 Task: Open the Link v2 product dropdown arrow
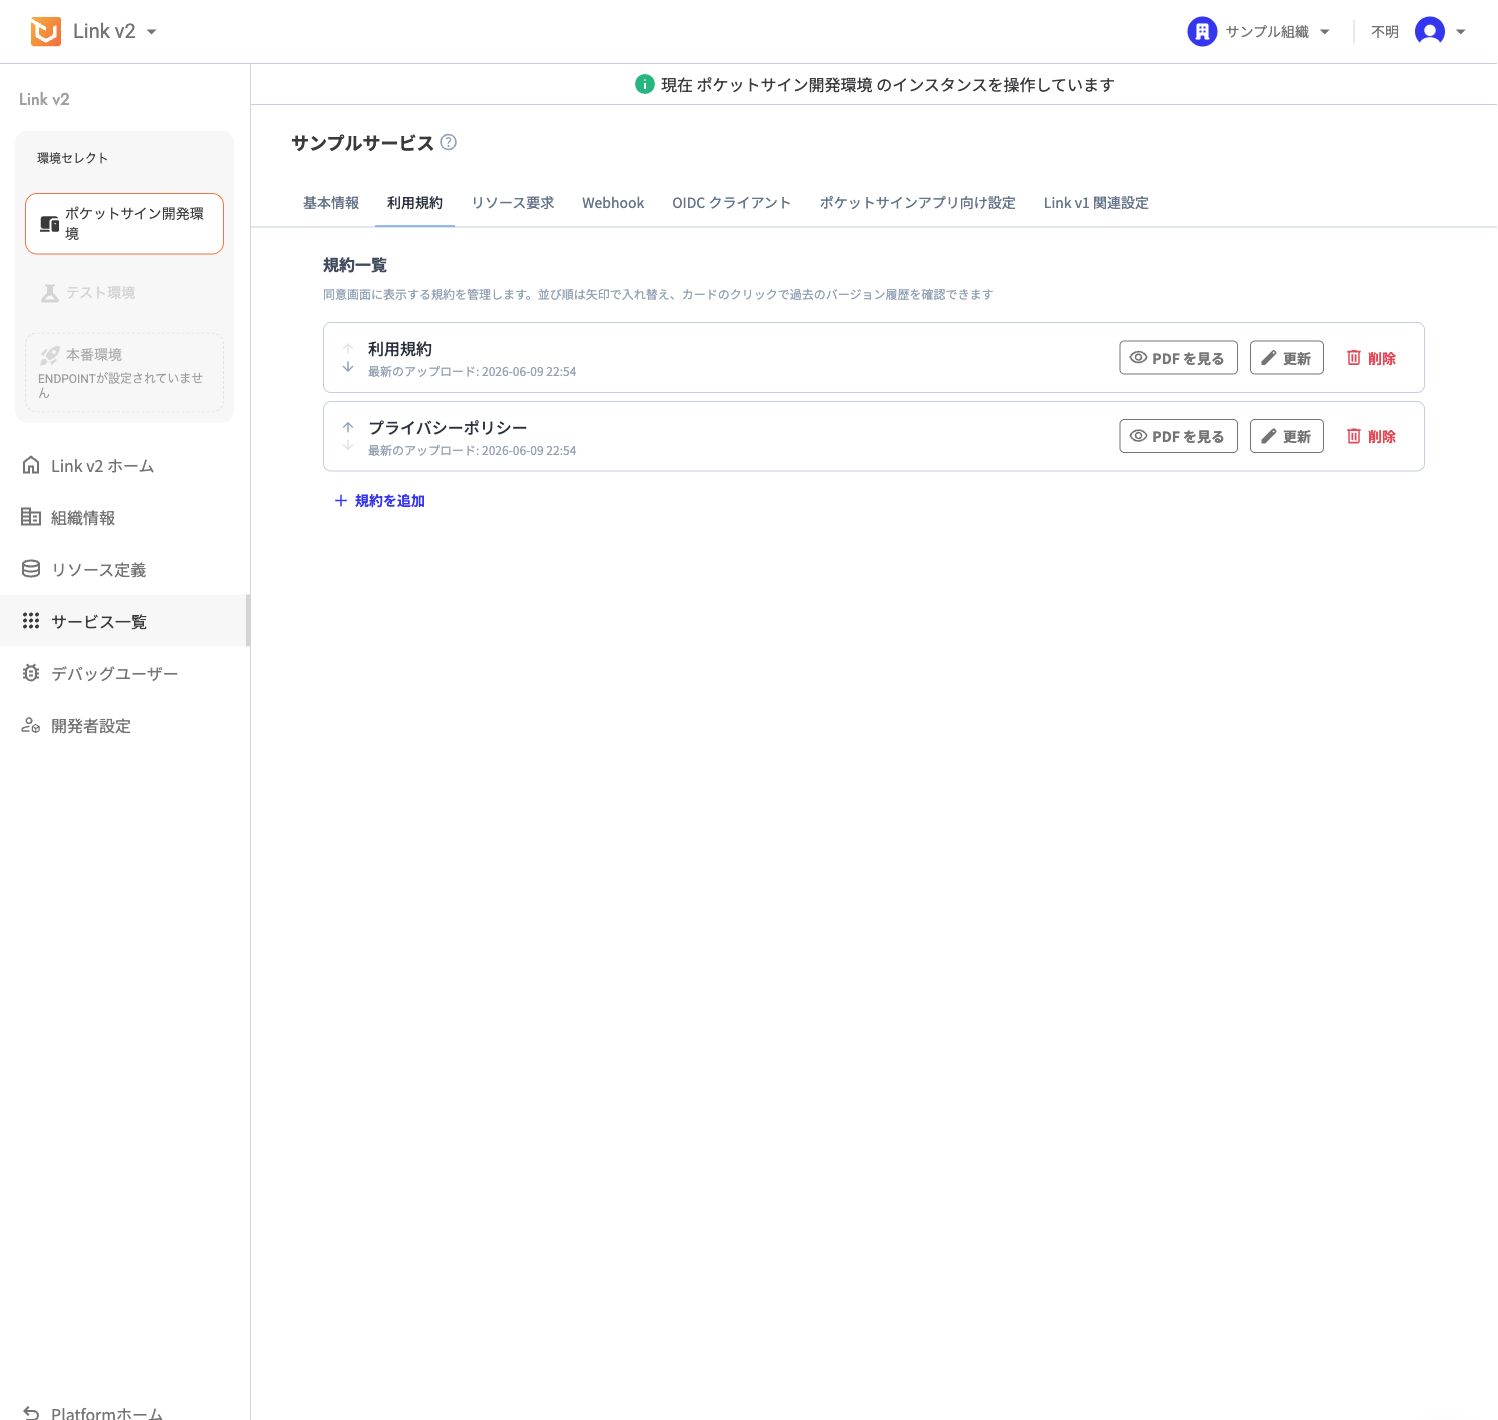(x=152, y=32)
